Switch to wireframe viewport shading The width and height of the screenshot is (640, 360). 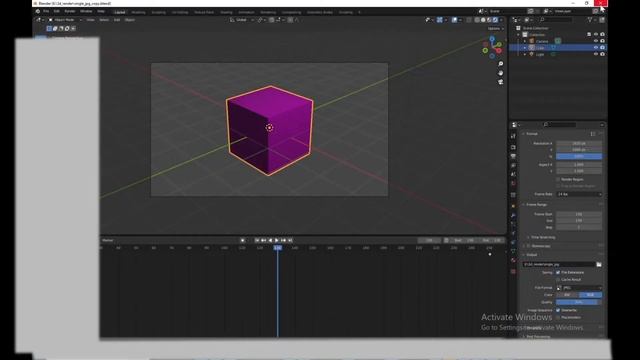coord(477,20)
